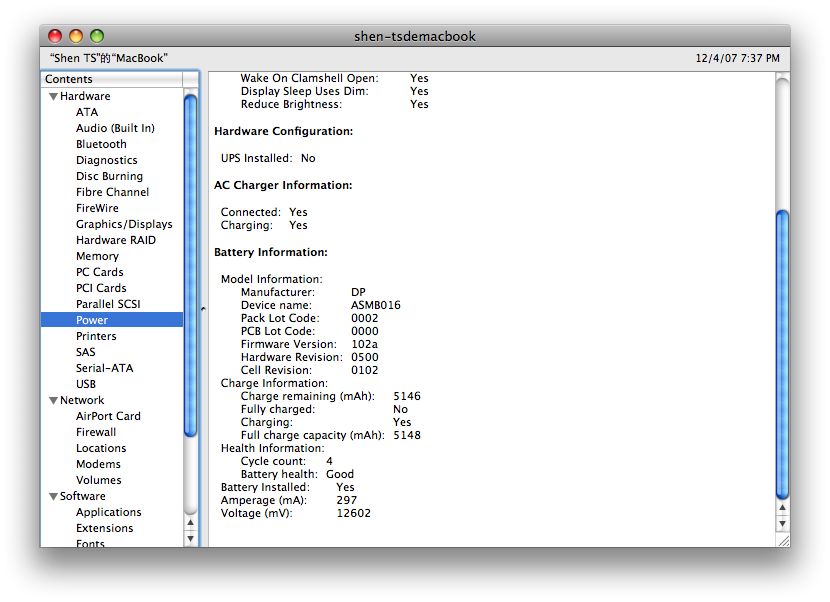Open the Applications software list

coord(109,512)
